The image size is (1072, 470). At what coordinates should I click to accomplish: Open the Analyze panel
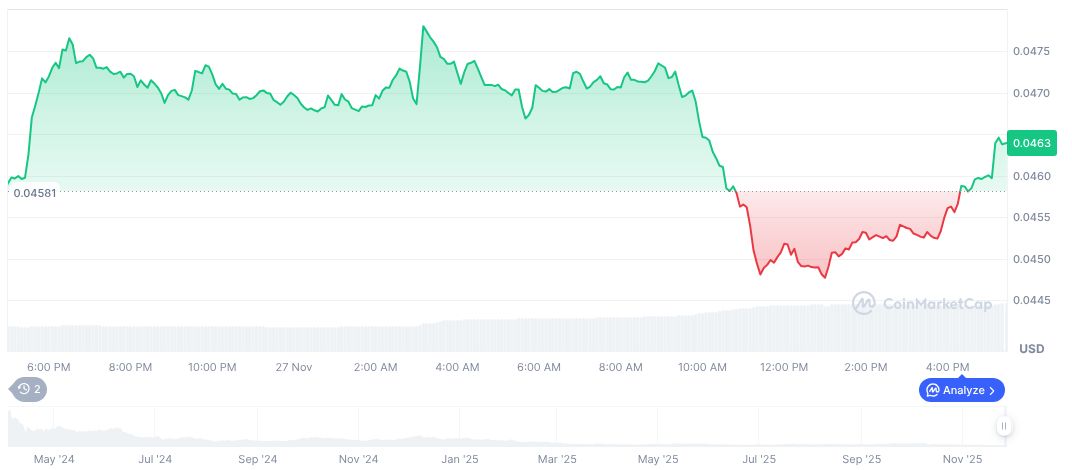click(x=961, y=390)
